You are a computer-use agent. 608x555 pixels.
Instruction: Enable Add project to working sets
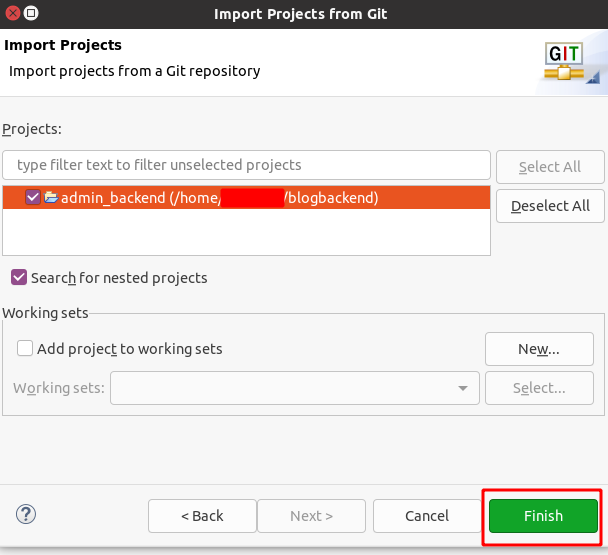(x=25, y=348)
